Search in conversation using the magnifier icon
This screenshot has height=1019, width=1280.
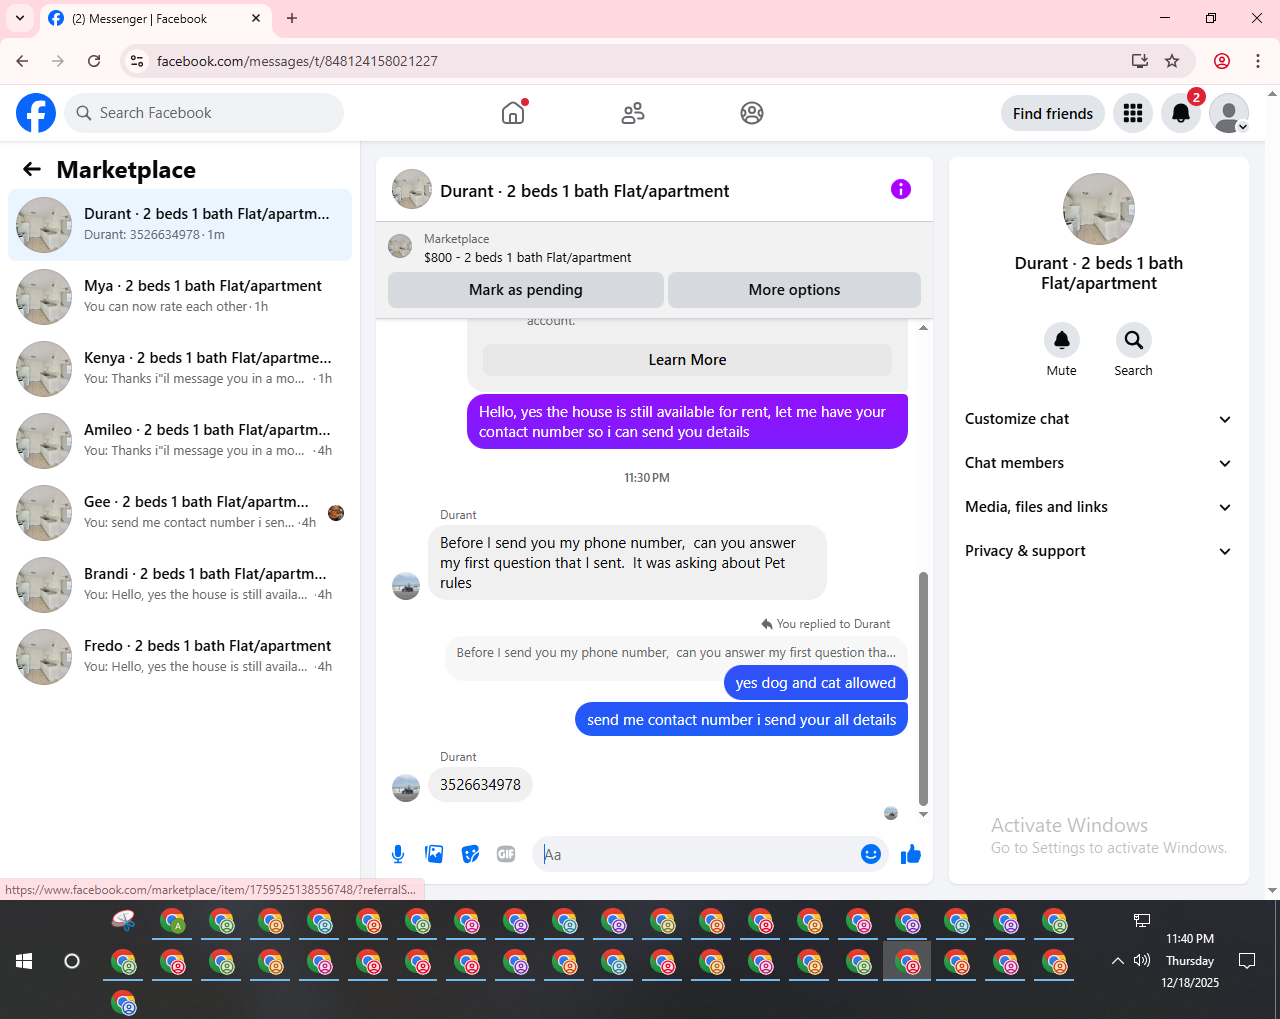(1133, 340)
